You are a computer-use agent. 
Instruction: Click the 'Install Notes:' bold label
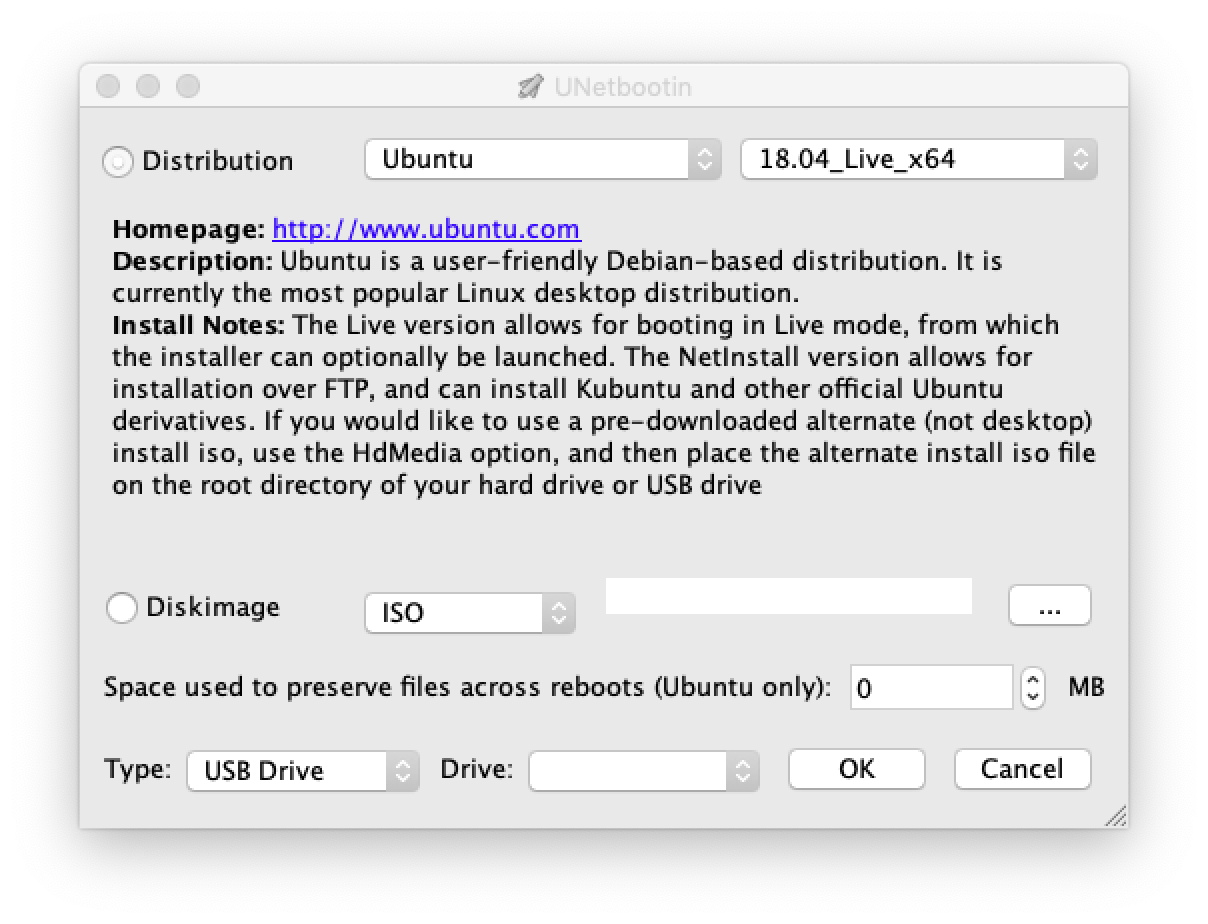(199, 325)
